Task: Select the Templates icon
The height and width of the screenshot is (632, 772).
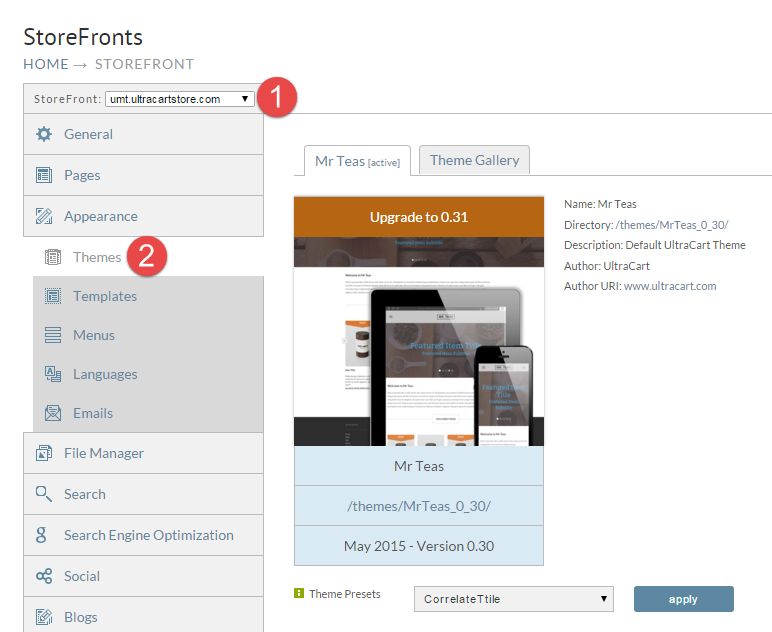Action: coord(53,296)
